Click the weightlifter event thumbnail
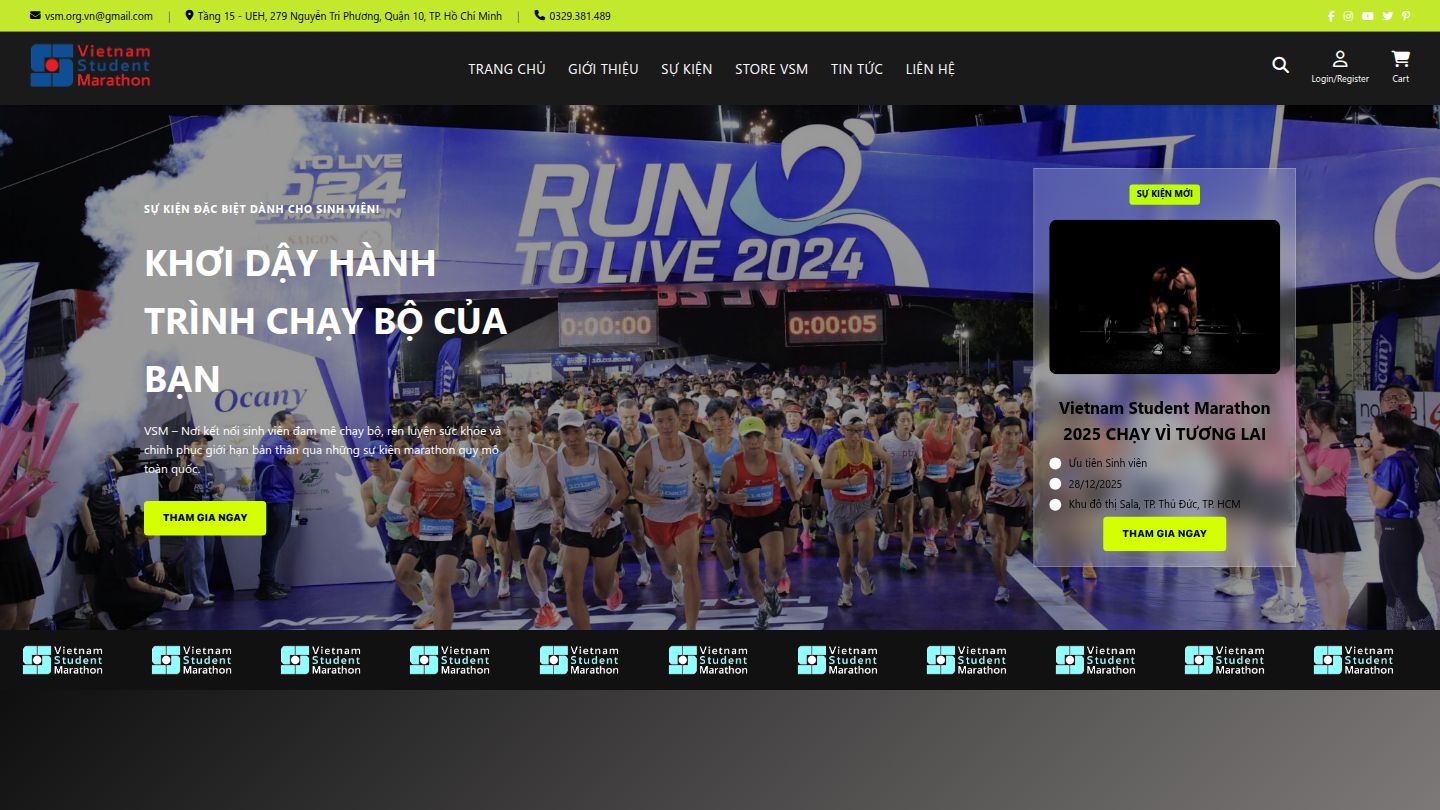This screenshot has width=1440, height=810. pos(1164,297)
